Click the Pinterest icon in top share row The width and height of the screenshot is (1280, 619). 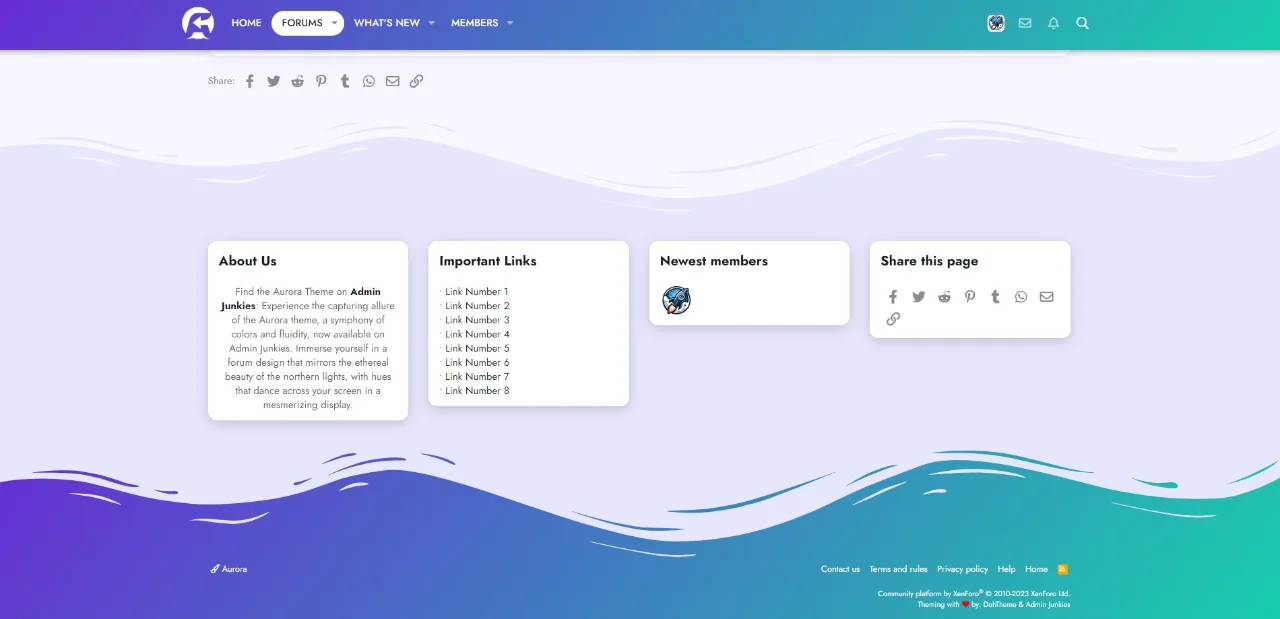point(321,81)
